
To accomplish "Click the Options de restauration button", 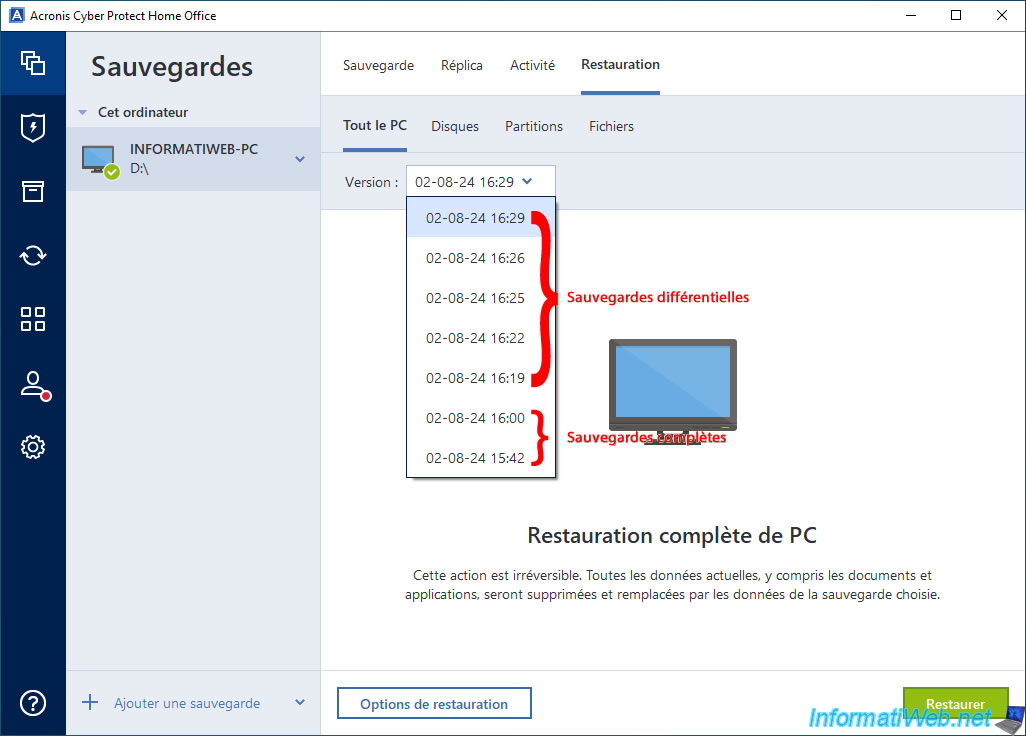I will click(434, 703).
